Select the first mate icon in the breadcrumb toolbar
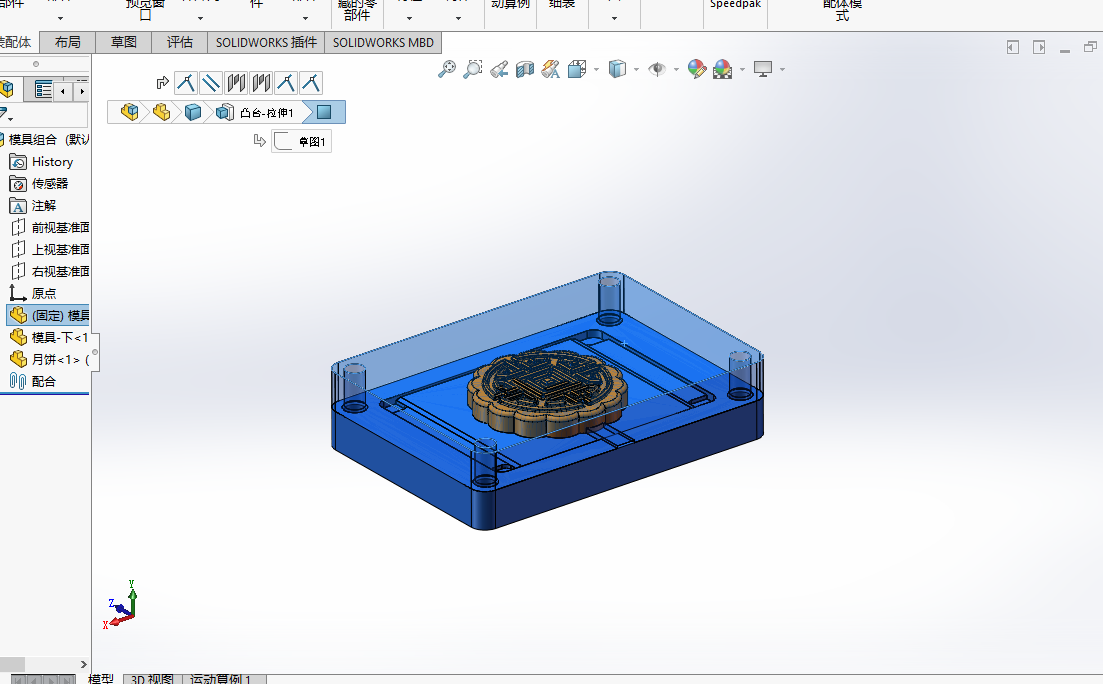 click(x=186, y=83)
